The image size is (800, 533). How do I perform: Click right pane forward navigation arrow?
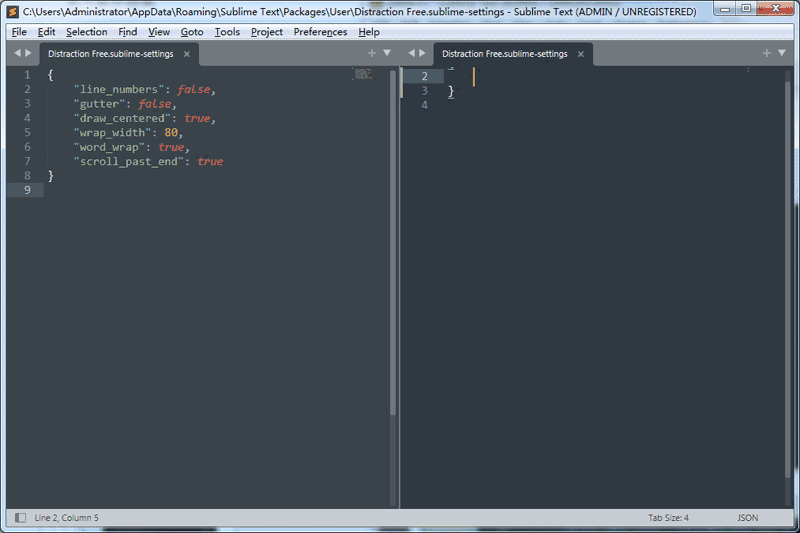(x=423, y=53)
